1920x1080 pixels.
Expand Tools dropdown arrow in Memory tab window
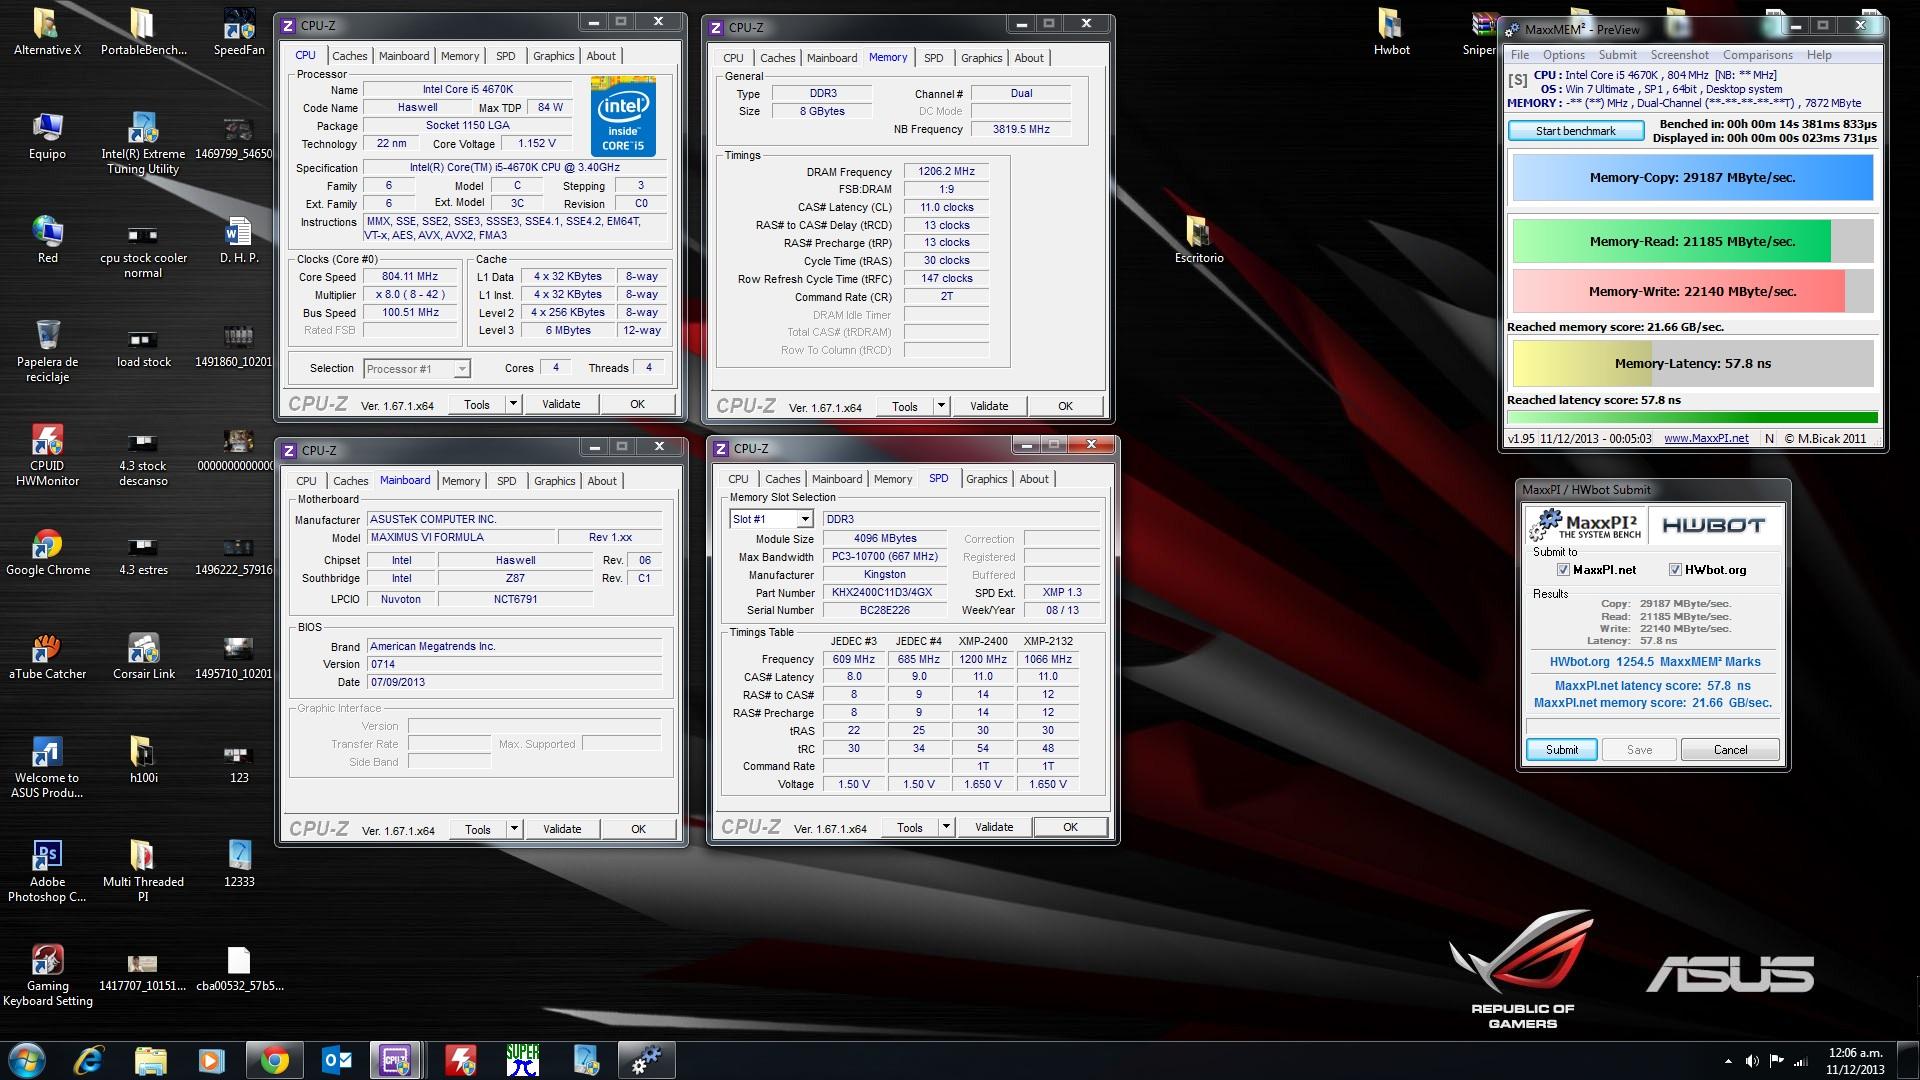point(941,406)
